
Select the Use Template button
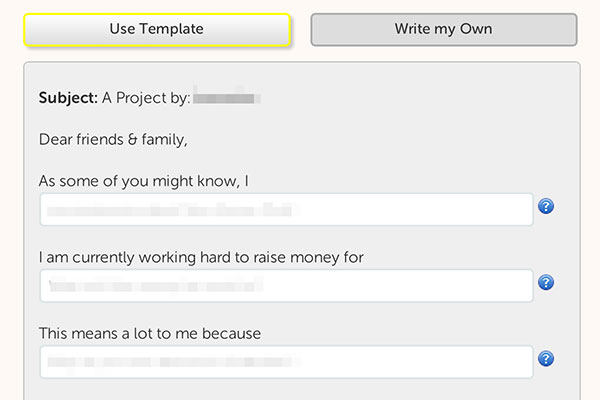point(157,30)
